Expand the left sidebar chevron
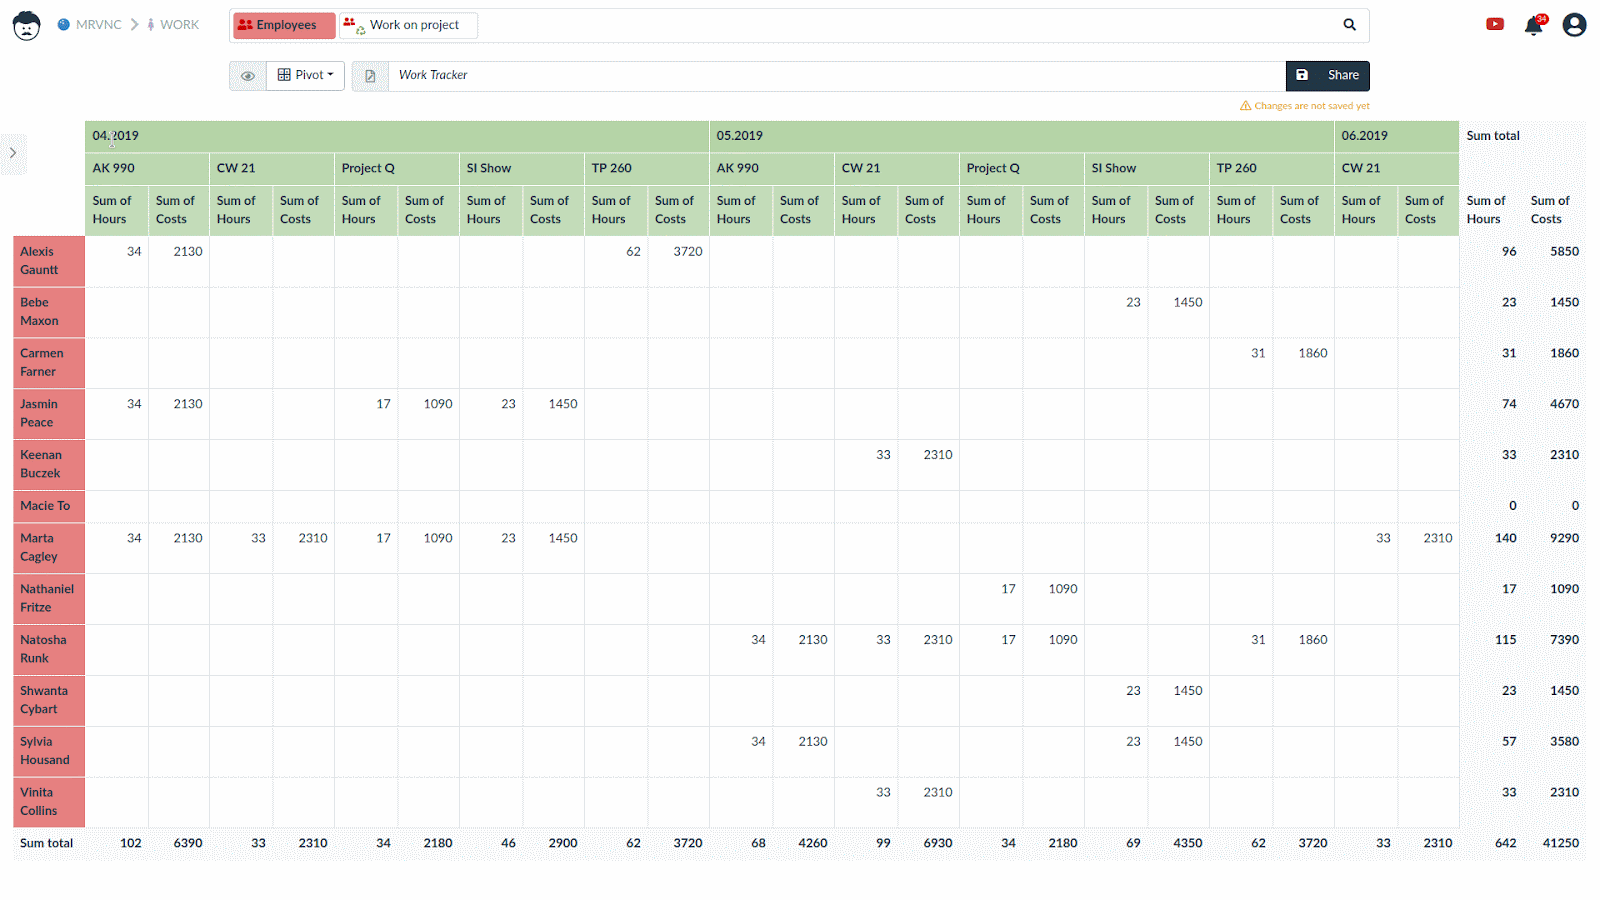This screenshot has width=1600, height=900. (13, 154)
